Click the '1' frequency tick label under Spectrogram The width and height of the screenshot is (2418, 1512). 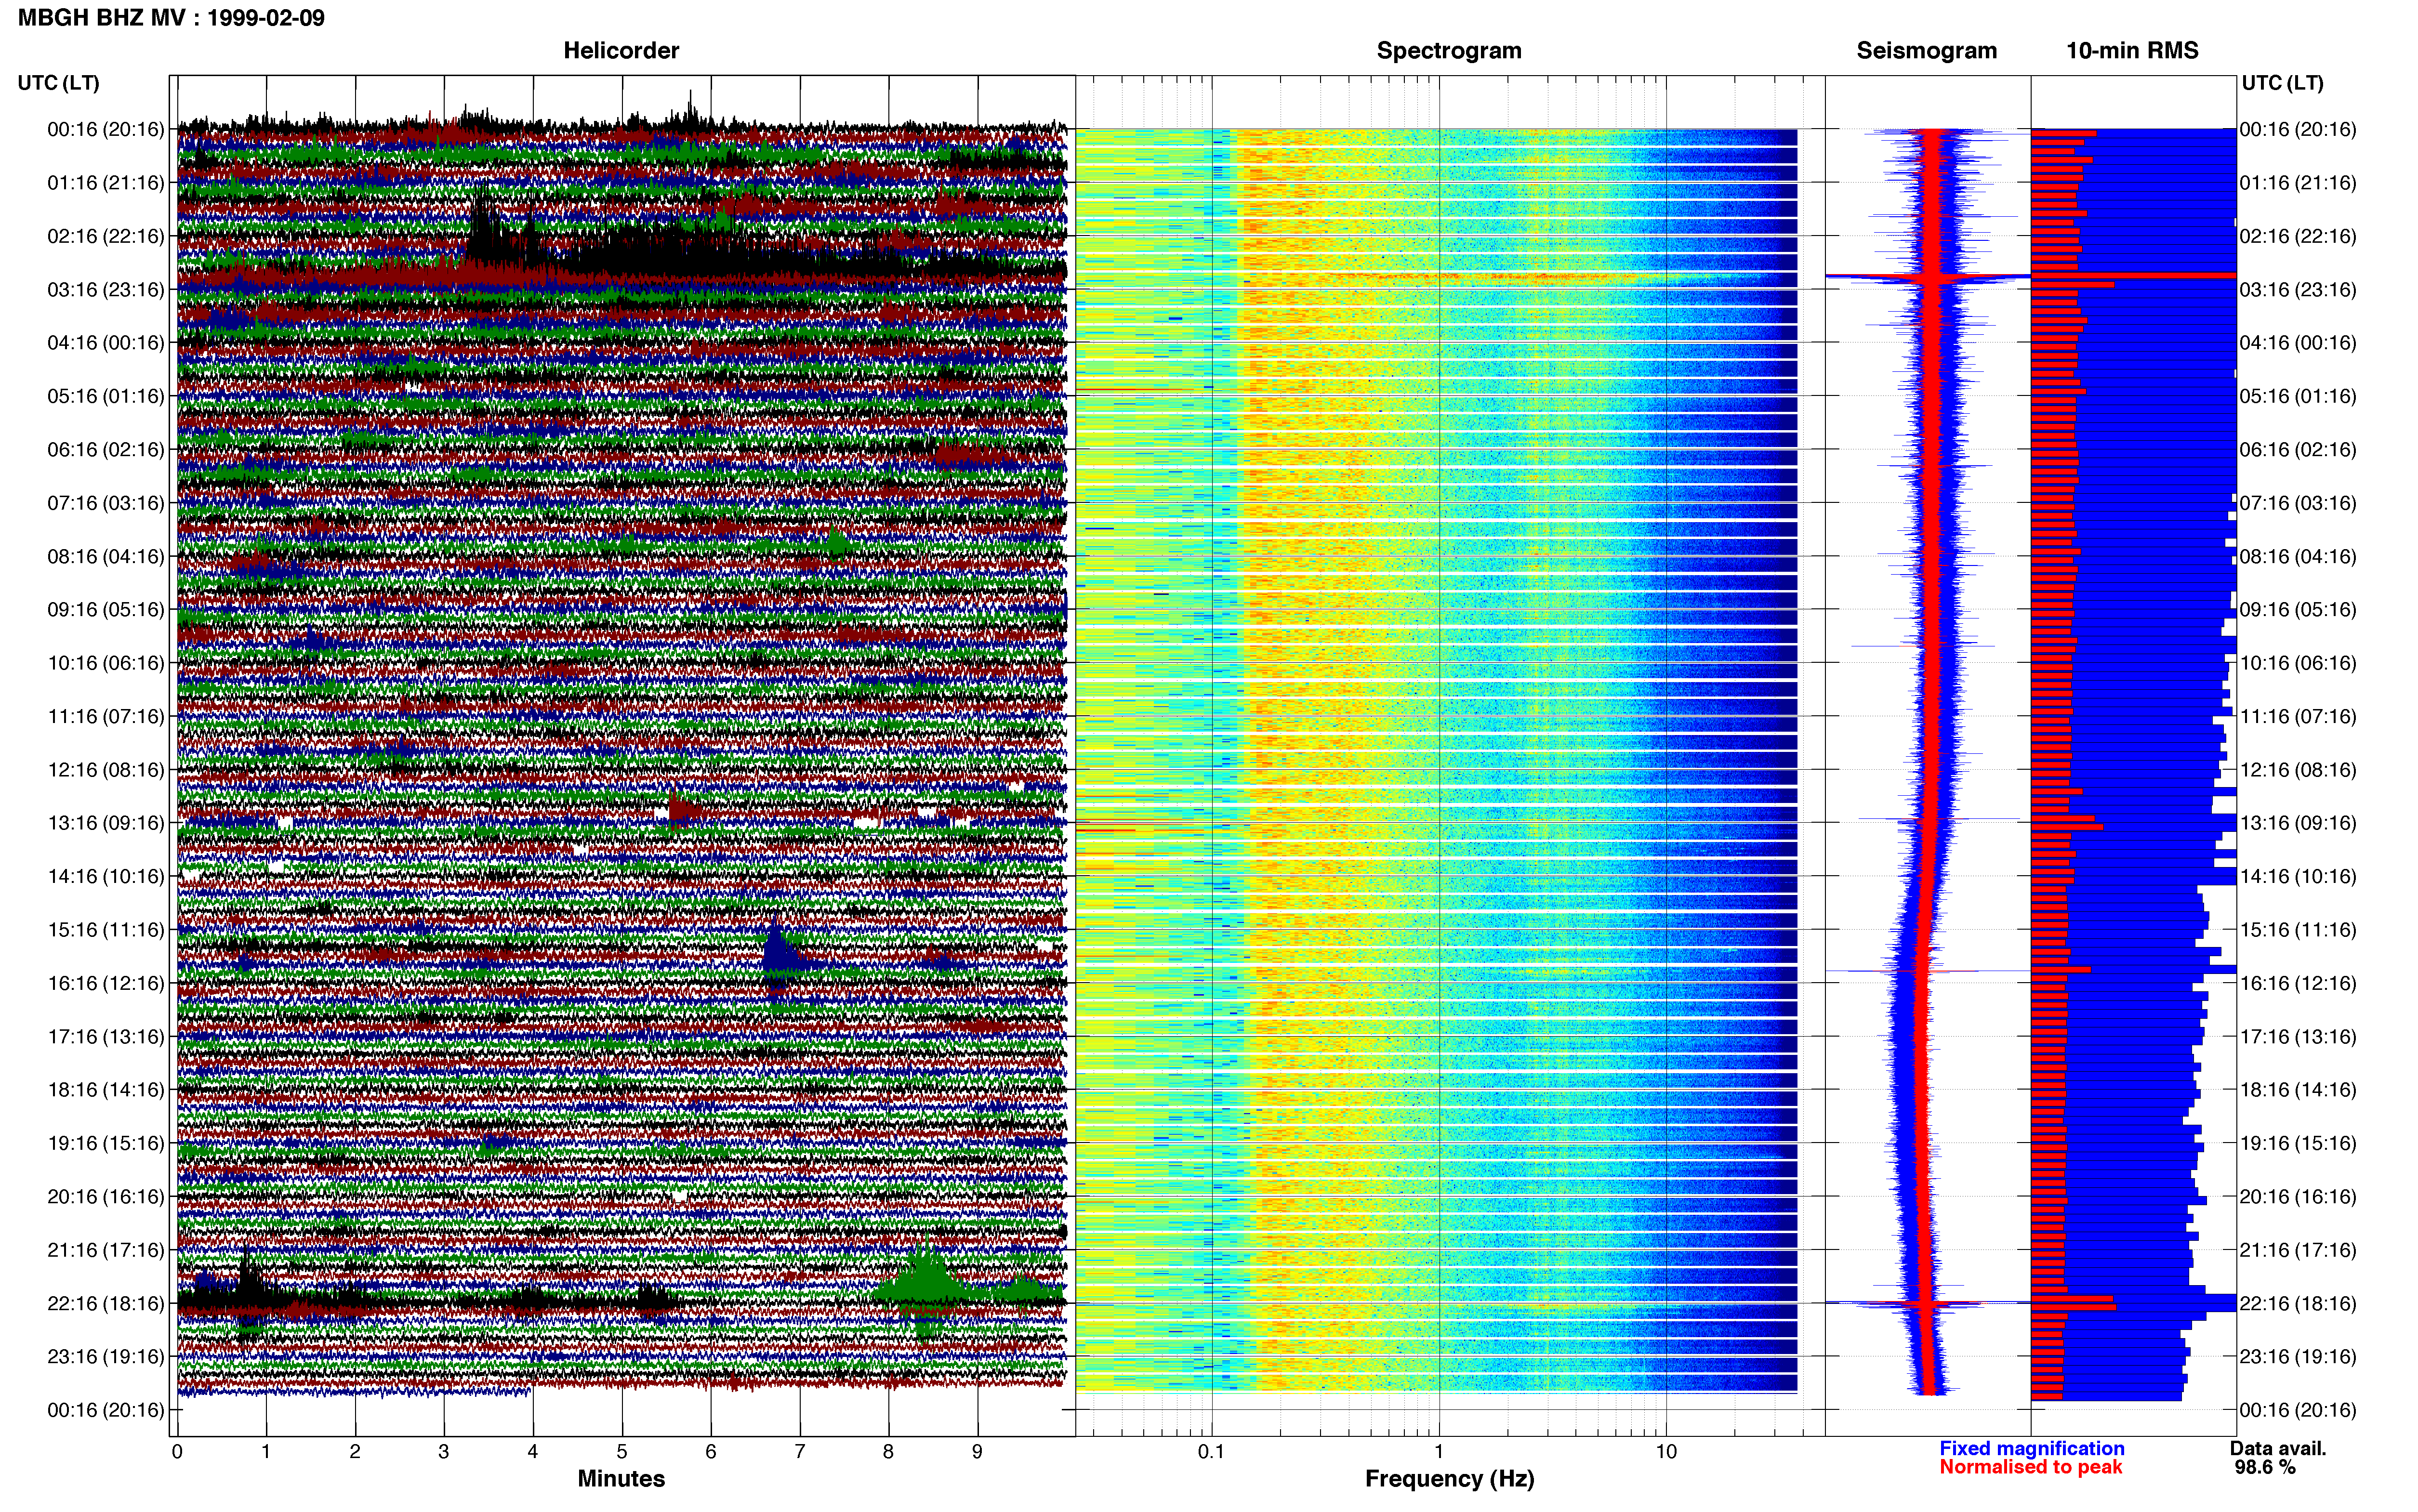tap(1439, 1452)
